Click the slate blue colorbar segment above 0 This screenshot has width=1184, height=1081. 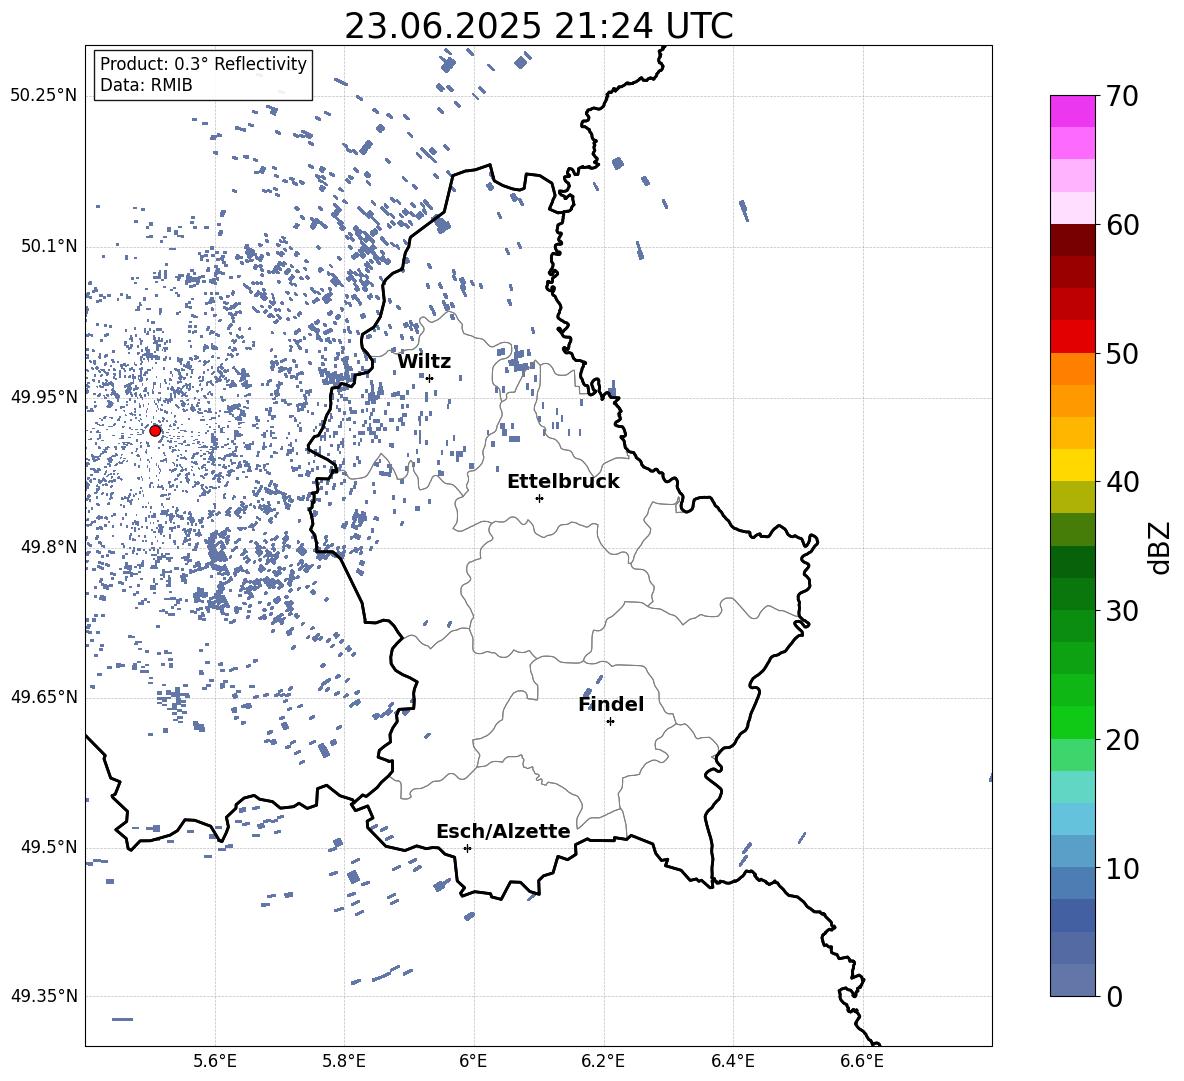click(x=1072, y=980)
